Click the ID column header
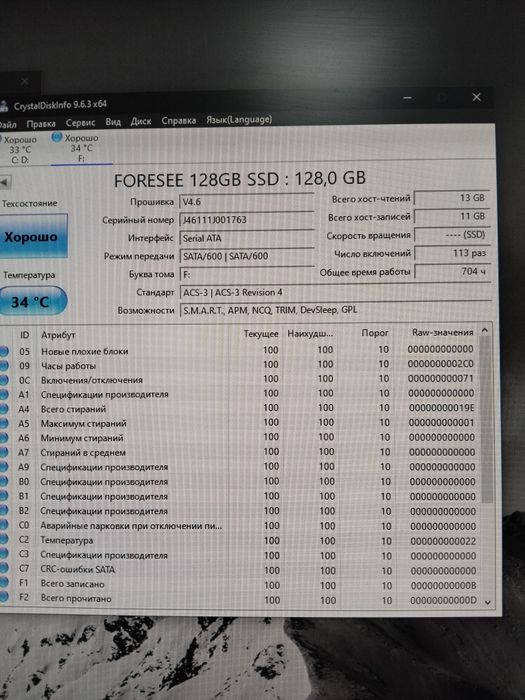Viewport: 525px width, 700px height. 25,335
